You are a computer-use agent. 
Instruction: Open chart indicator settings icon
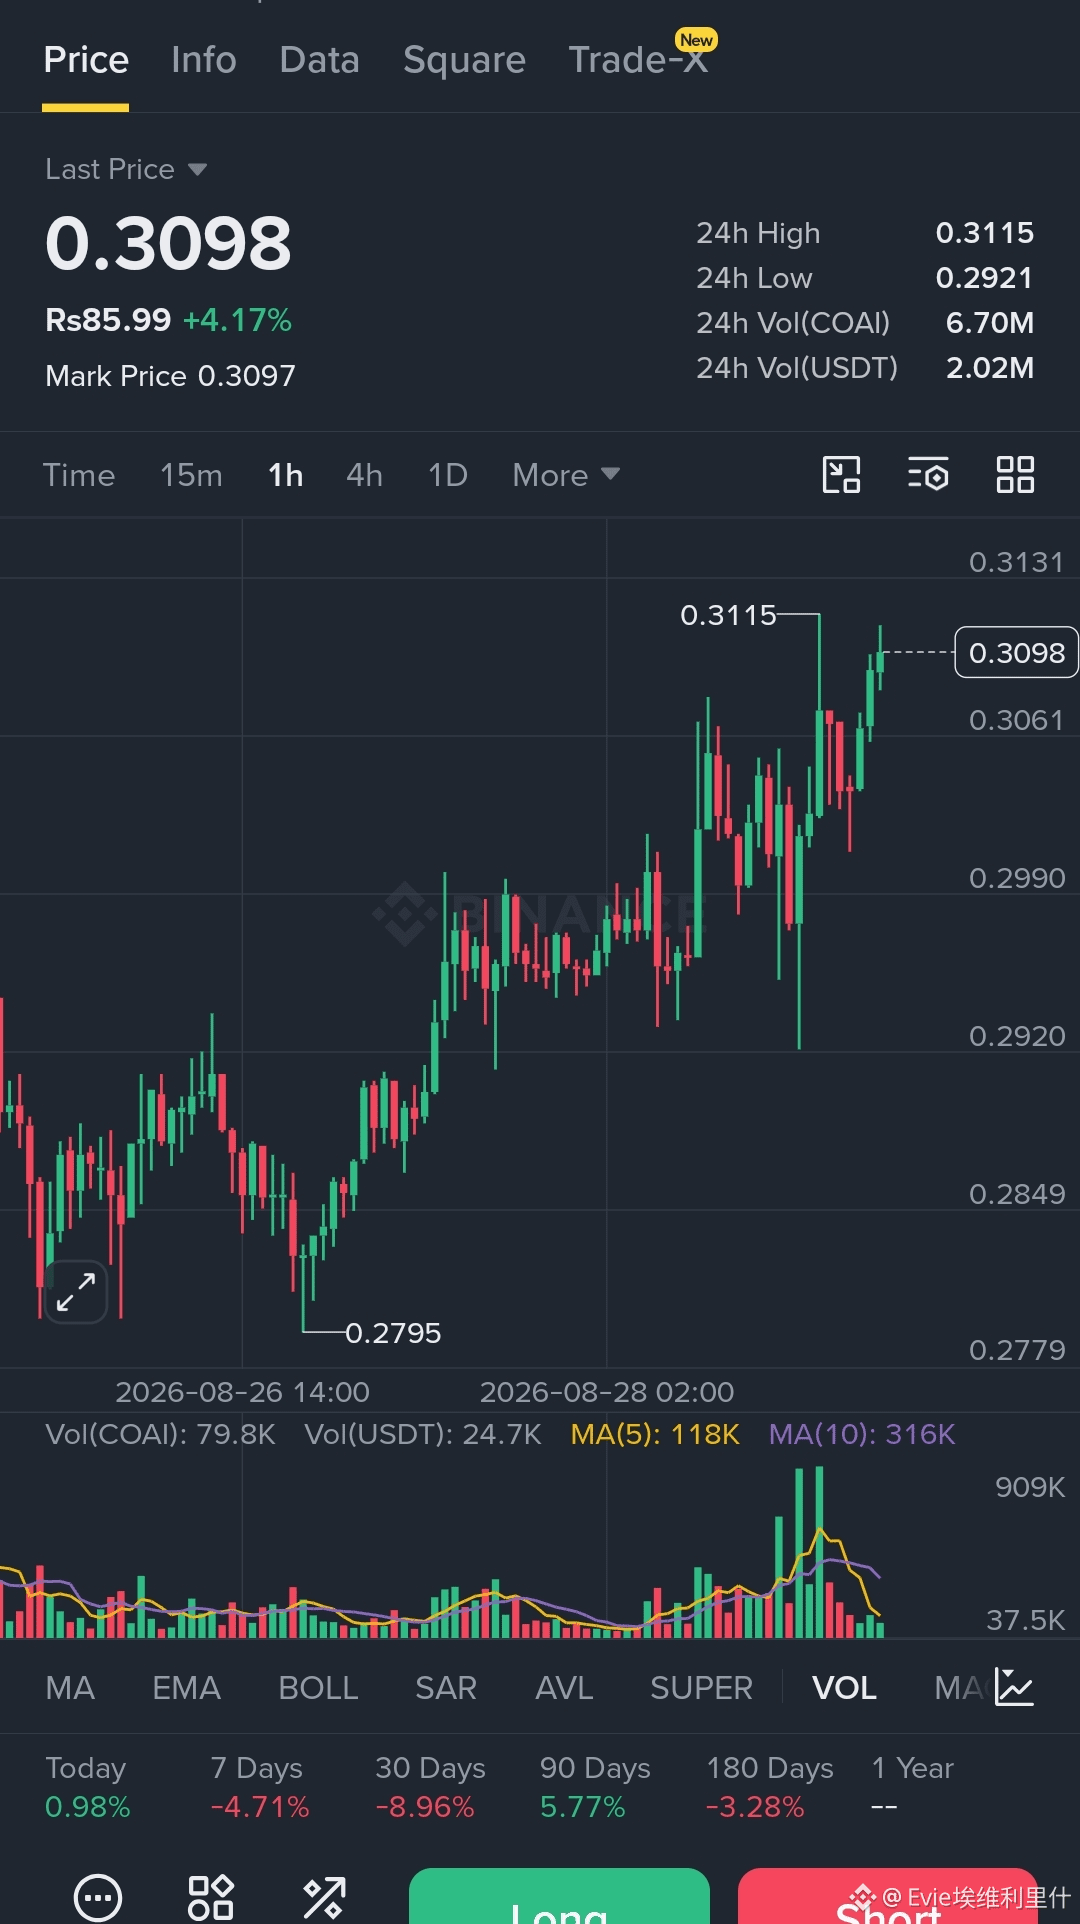(928, 475)
